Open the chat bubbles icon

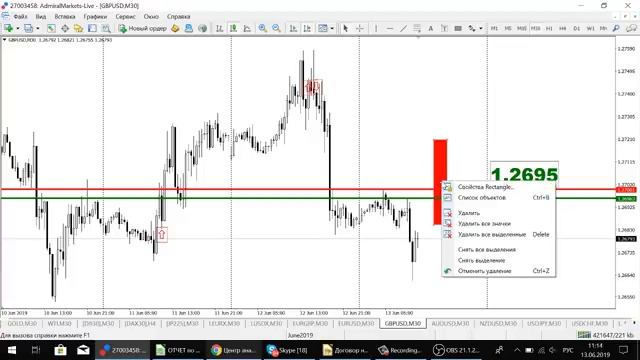coord(631,28)
